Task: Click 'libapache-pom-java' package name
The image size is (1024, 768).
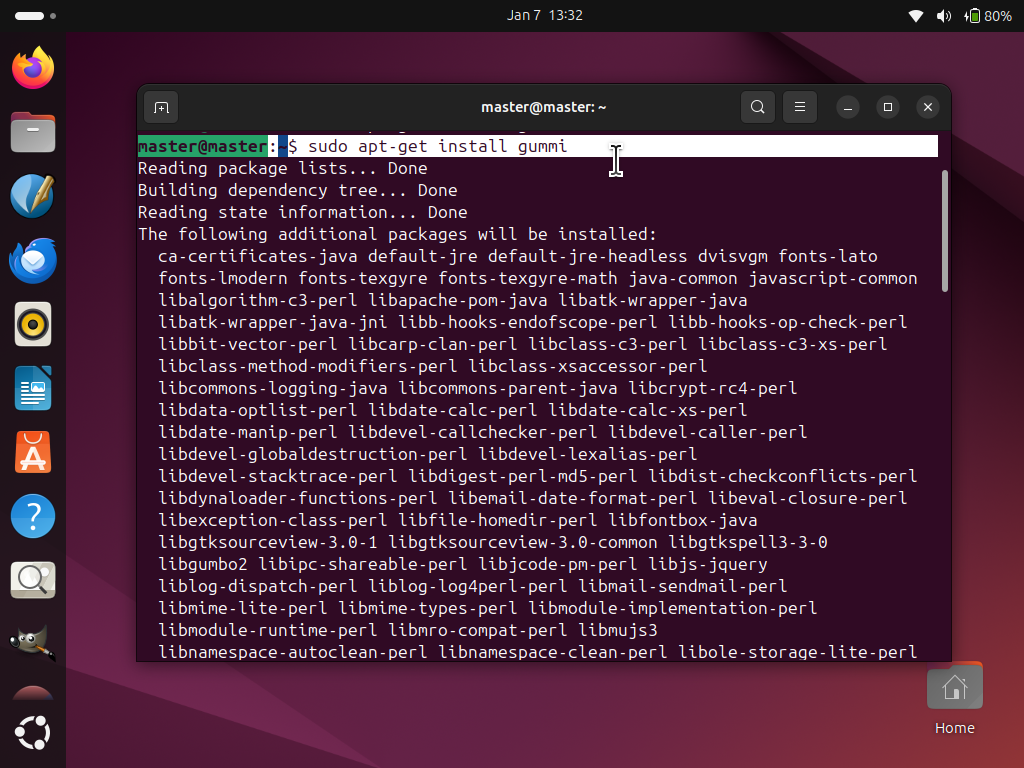Action: (458, 300)
